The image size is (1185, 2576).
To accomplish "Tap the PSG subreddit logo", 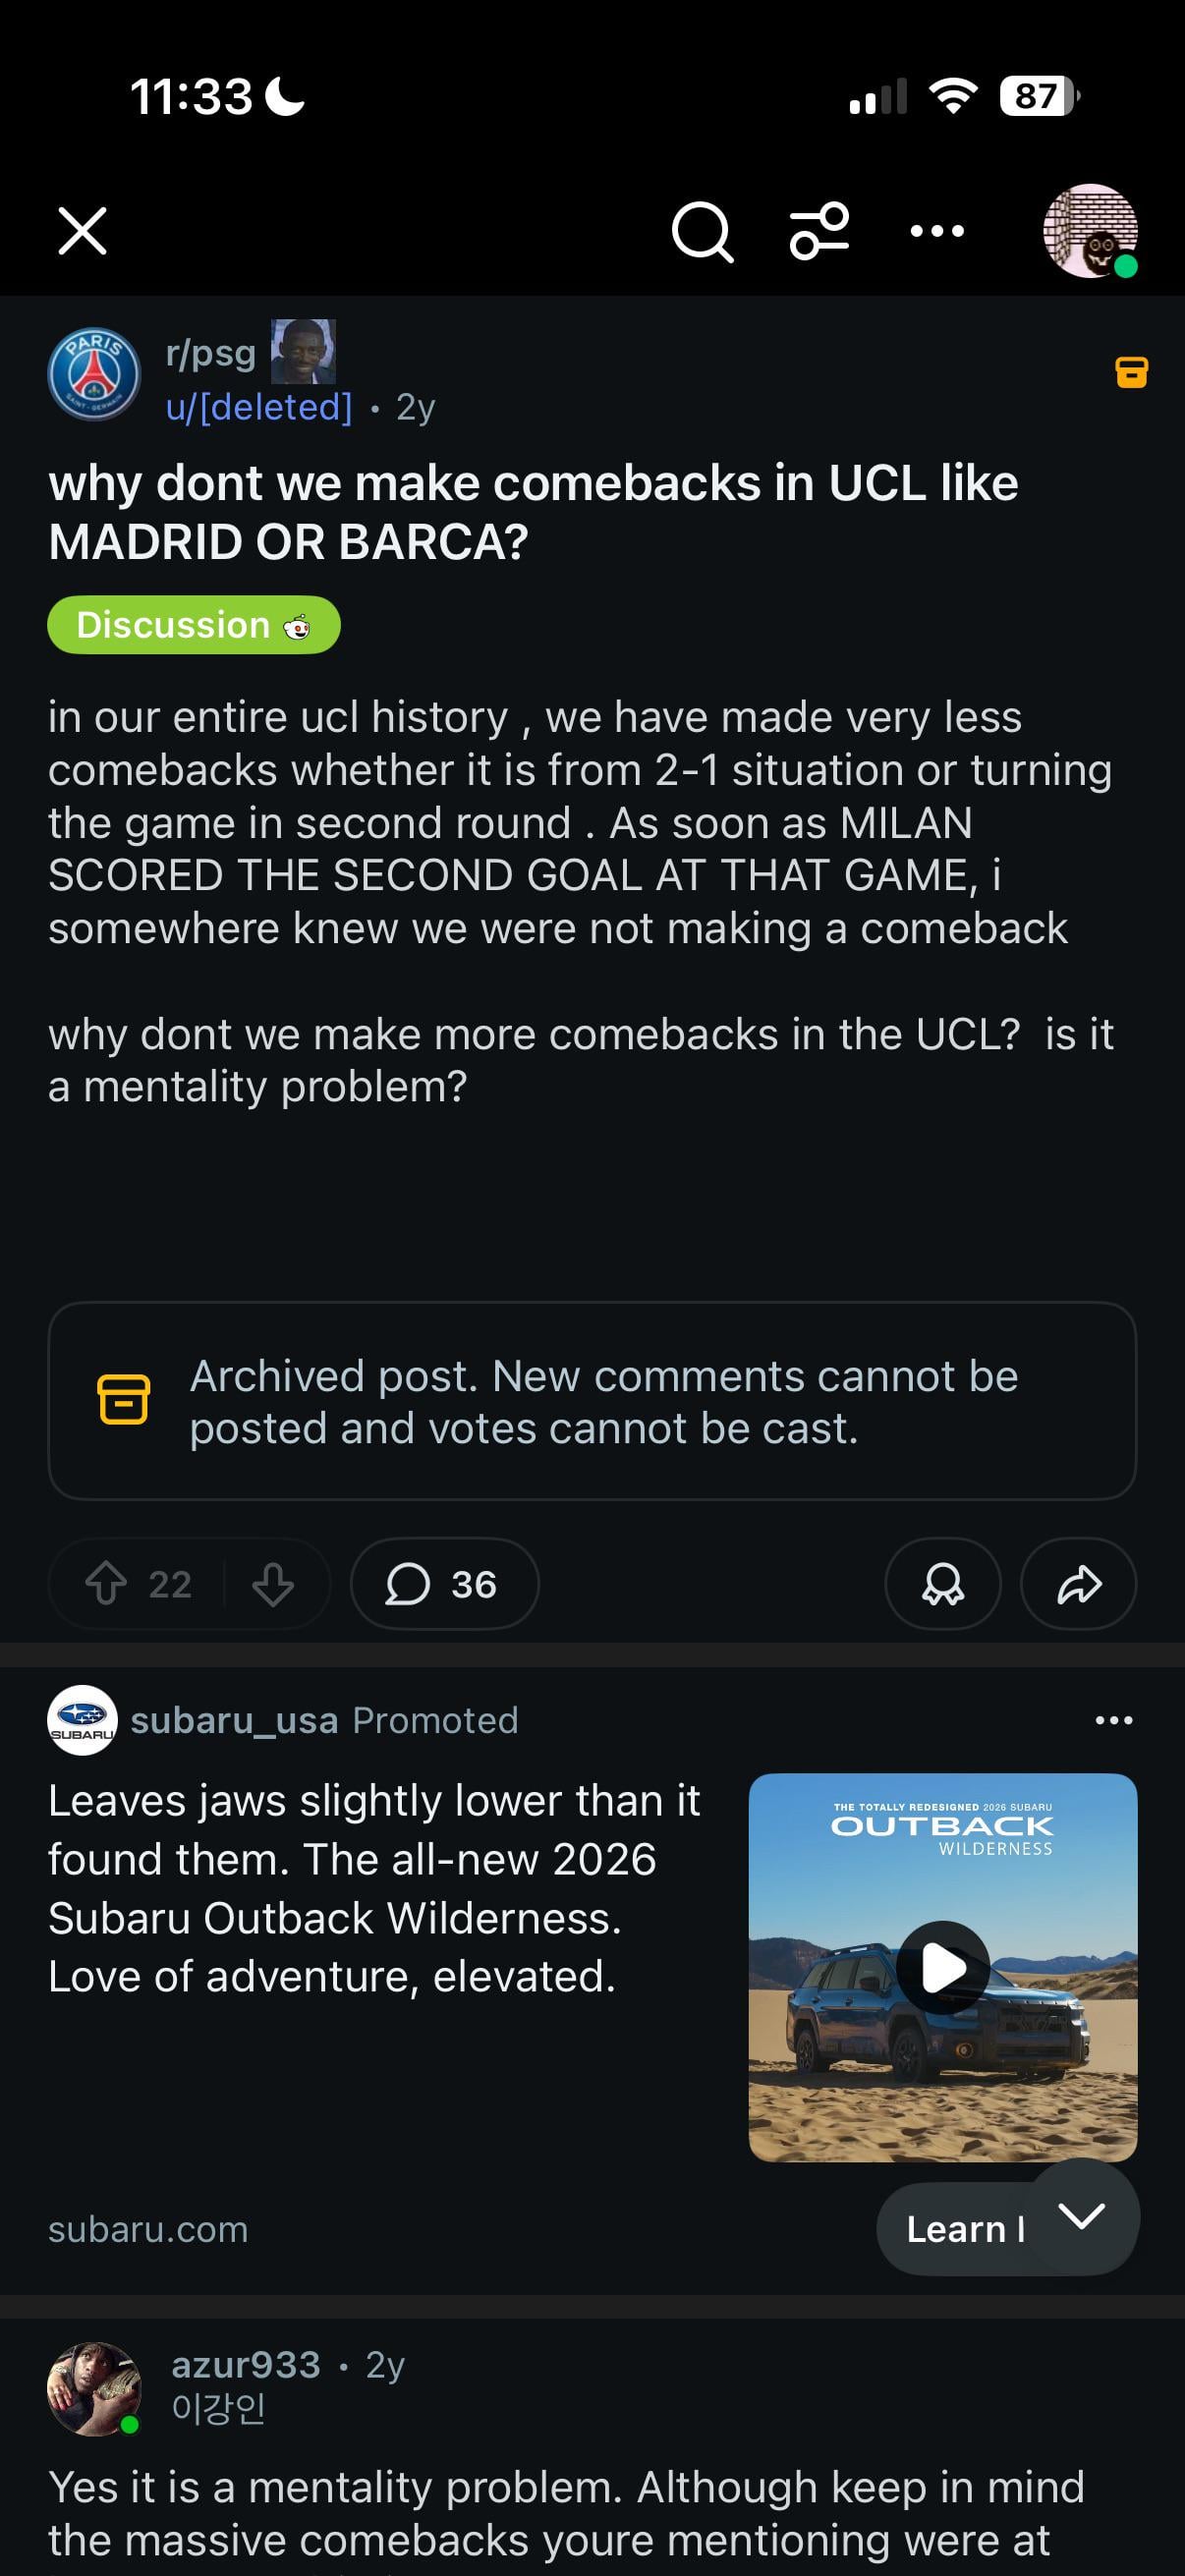I will pyautogui.click(x=94, y=375).
